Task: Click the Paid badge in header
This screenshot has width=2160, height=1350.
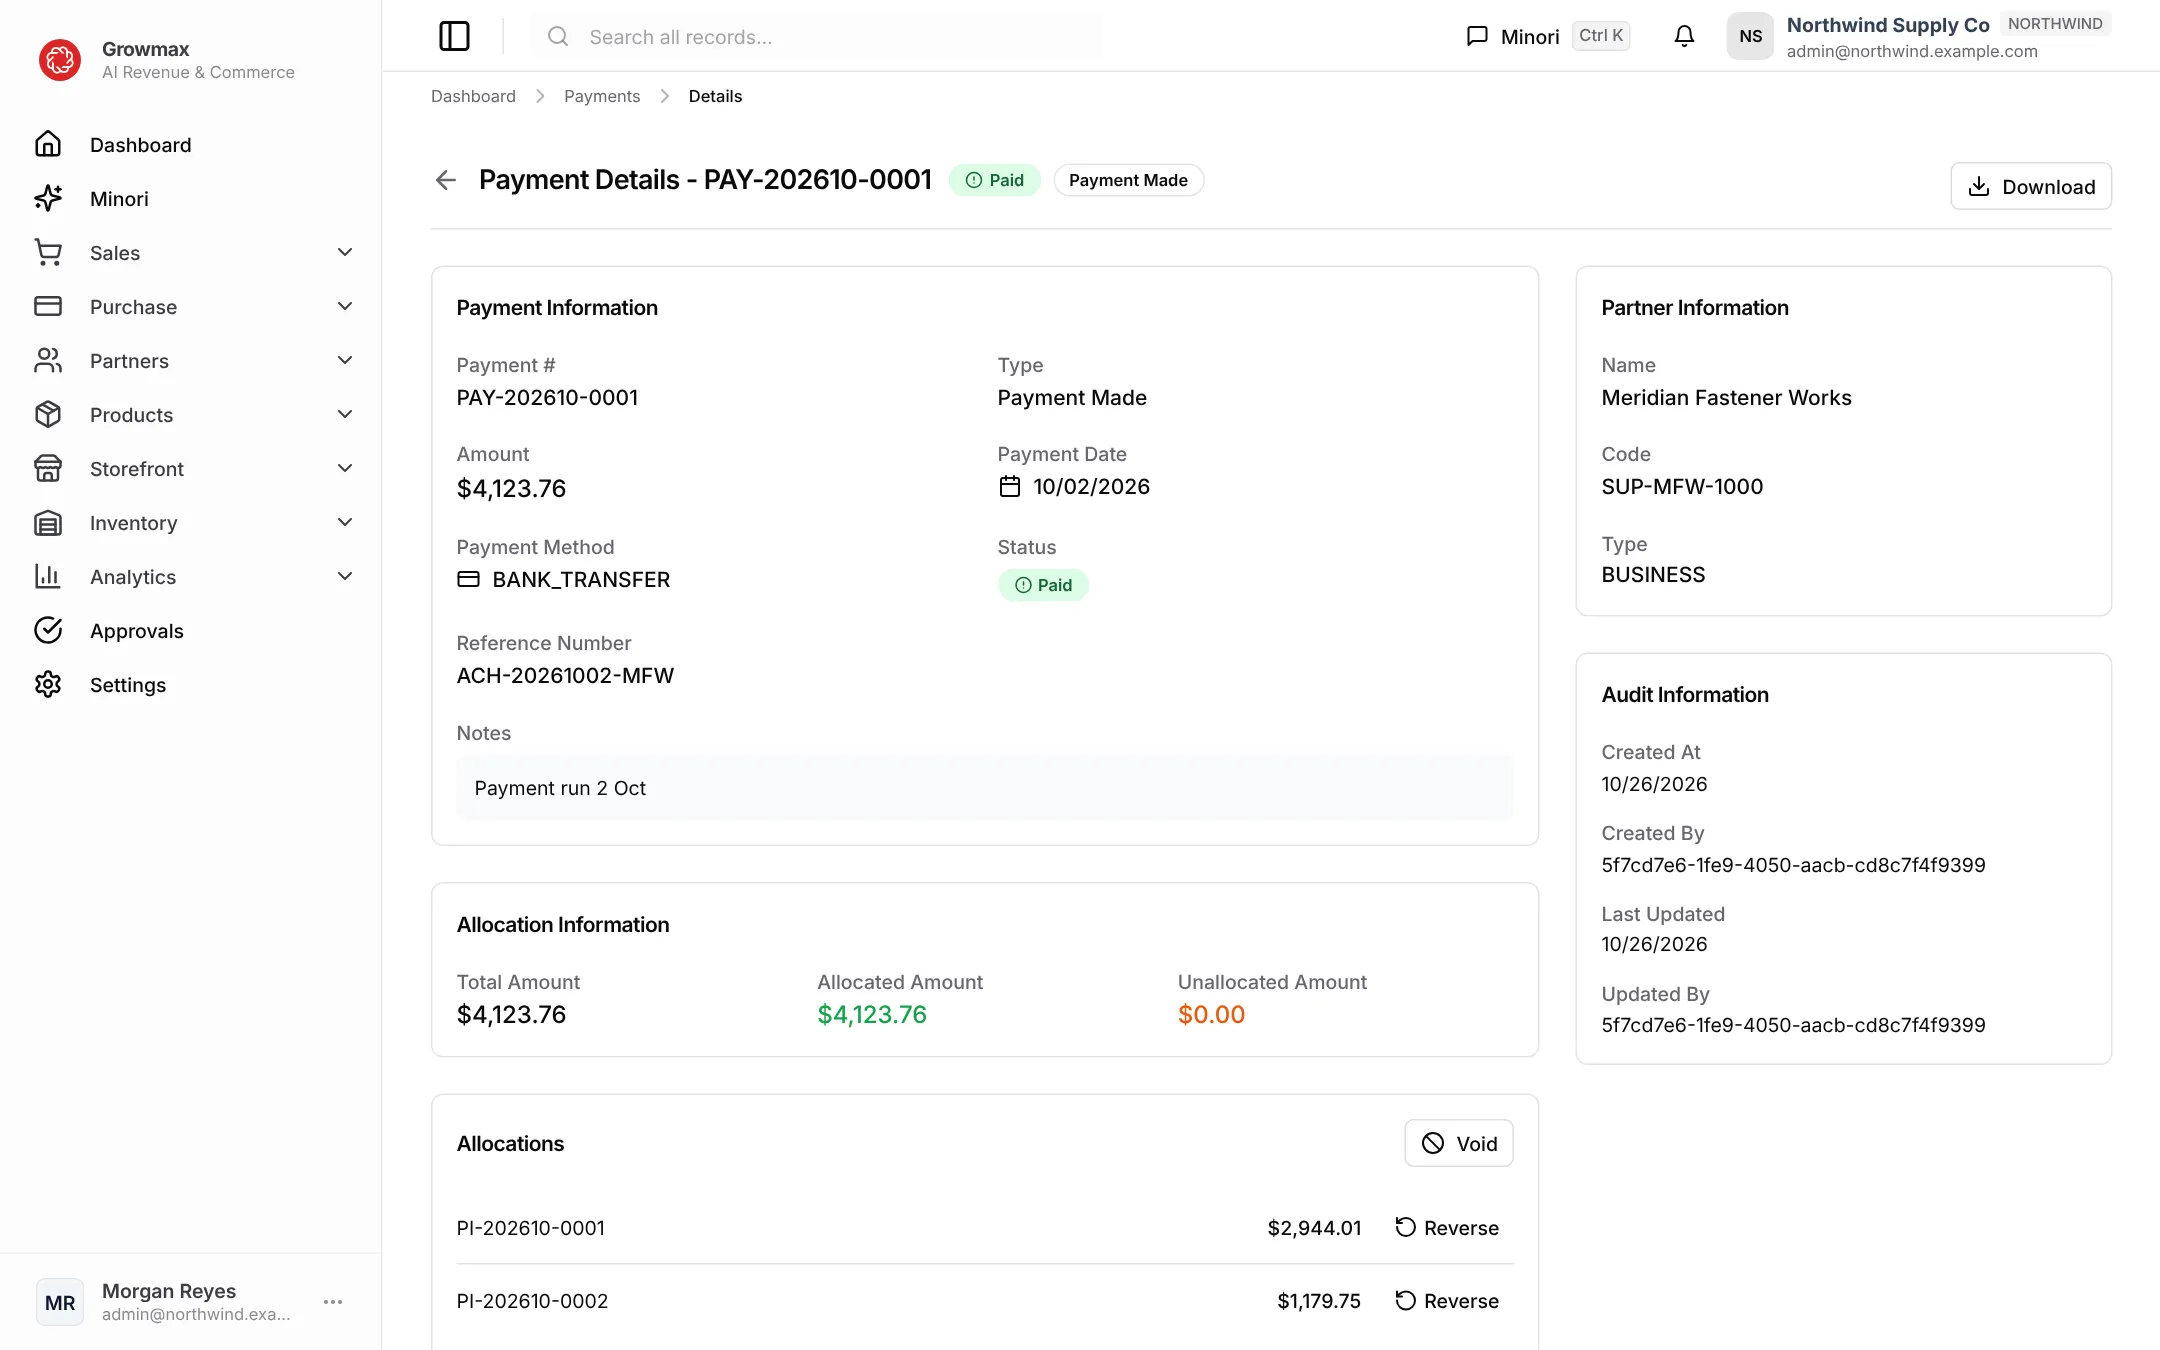Action: point(995,180)
